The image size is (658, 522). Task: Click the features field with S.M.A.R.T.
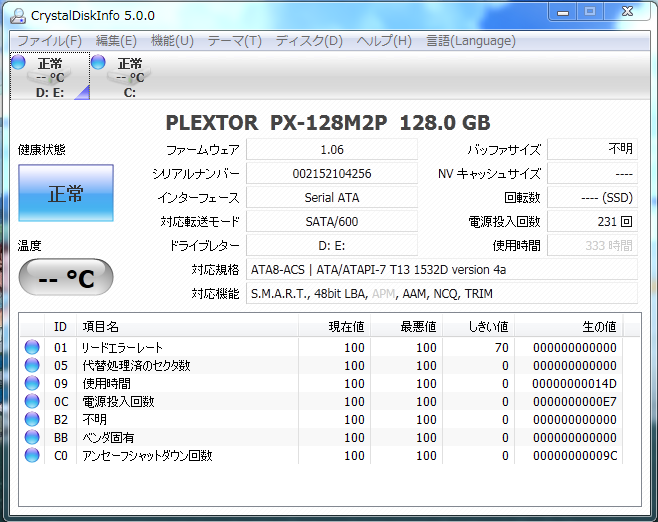pos(442,293)
